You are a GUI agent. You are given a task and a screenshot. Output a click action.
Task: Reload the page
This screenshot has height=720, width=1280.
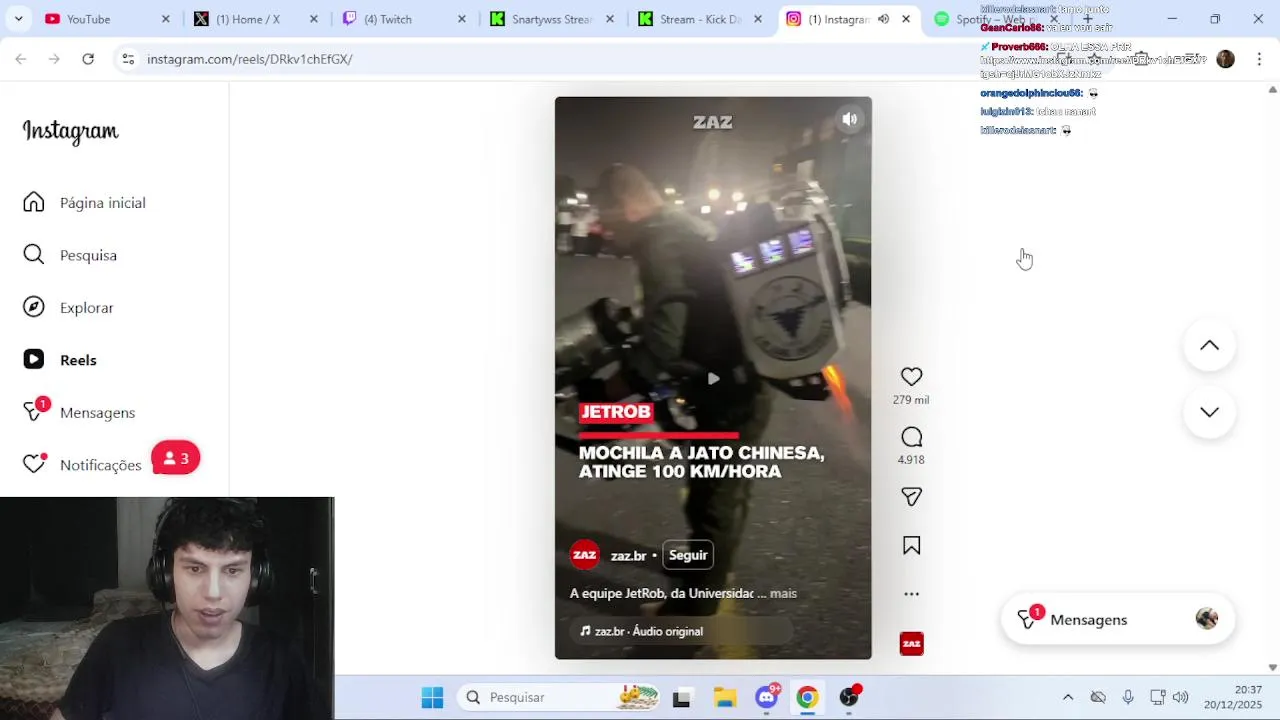click(88, 59)
